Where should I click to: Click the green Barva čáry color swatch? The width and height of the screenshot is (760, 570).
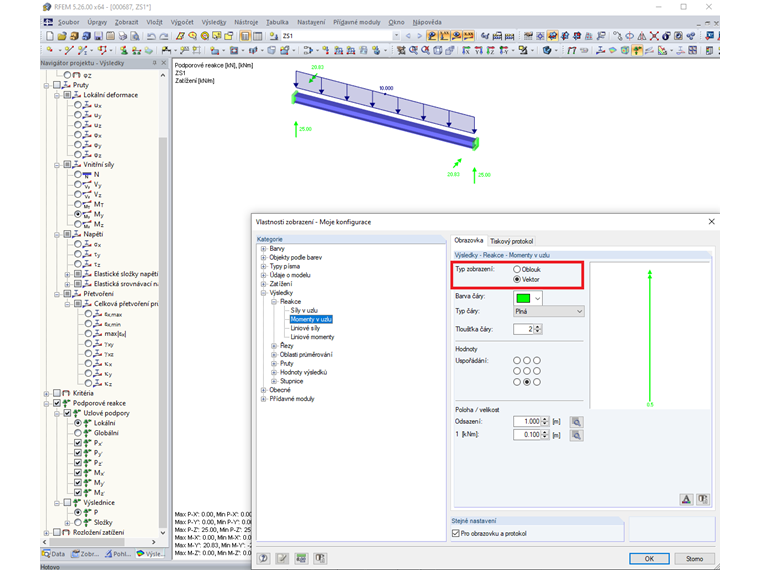point(523,298)
